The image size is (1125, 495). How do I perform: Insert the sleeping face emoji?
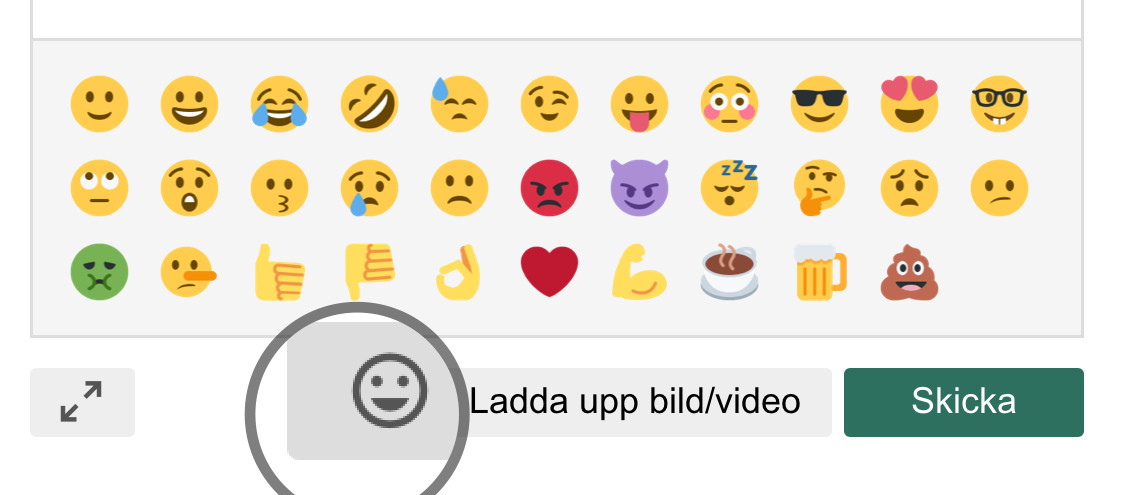coord(729,188)
